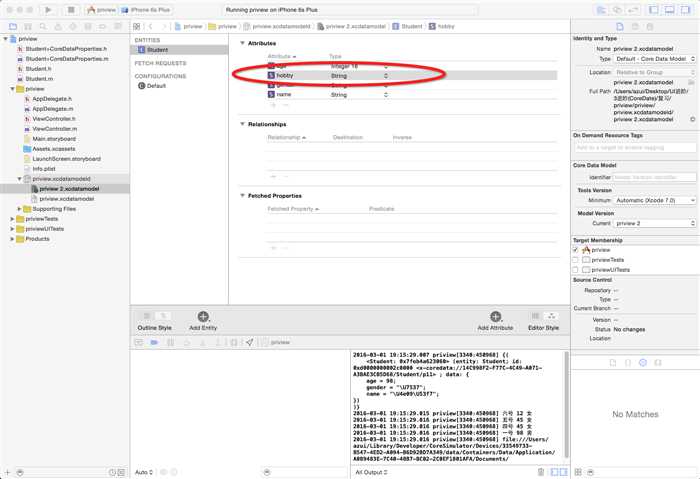700x479 pixels.
Task: Collapse the Fetched Properties section
Action: click(x=242, y=196)
